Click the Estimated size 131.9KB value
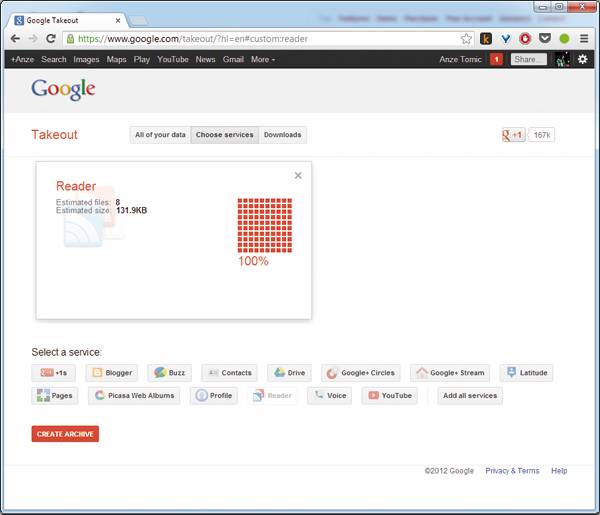This screenshot has width=600, height=515. click(x=132, y=210)
